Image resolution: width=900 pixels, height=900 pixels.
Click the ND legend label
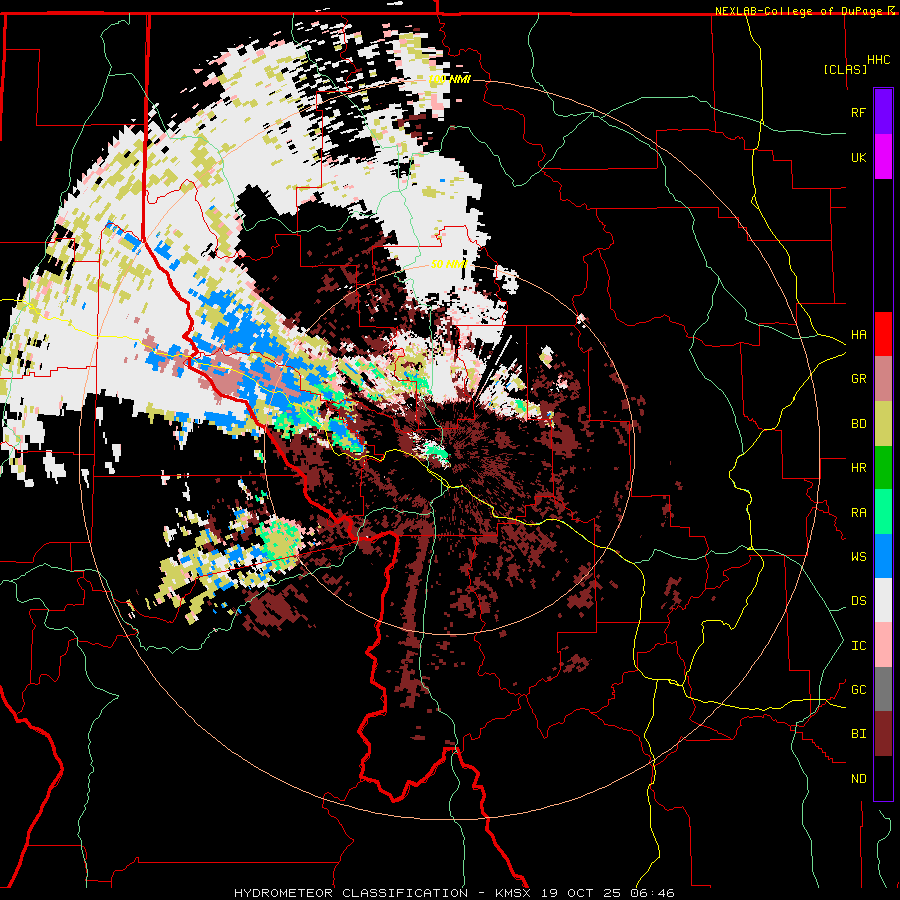(858, 778)
